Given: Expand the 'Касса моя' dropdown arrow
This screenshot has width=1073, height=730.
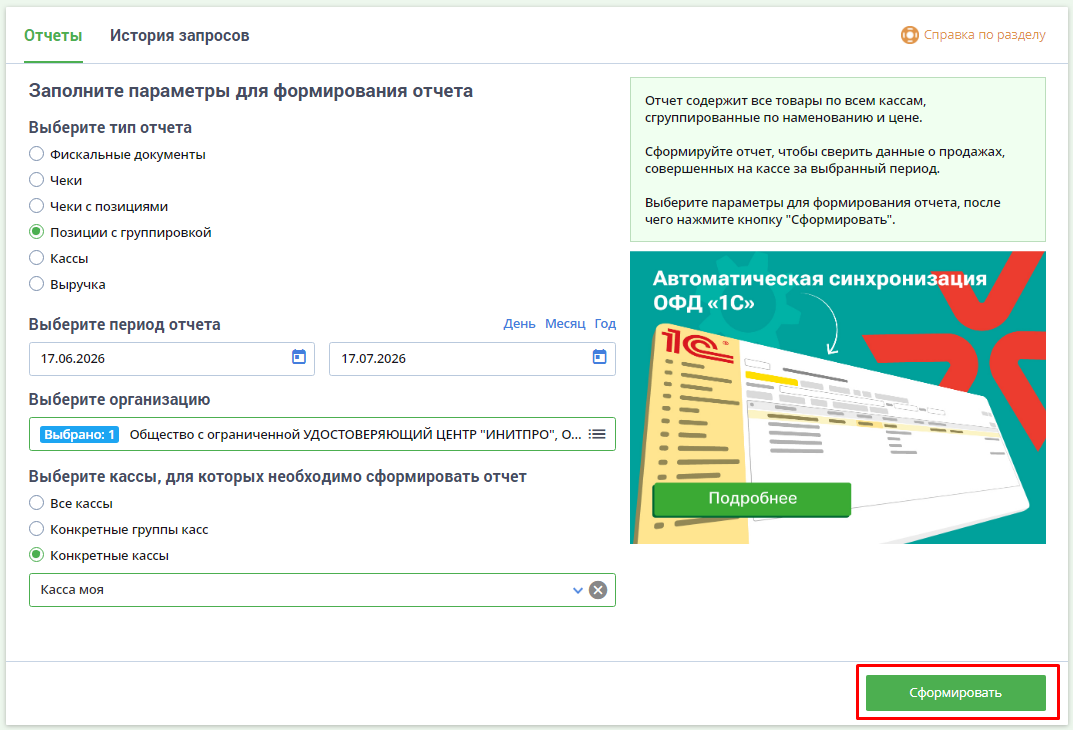Looking at the screenshot, I should point(578,590).
